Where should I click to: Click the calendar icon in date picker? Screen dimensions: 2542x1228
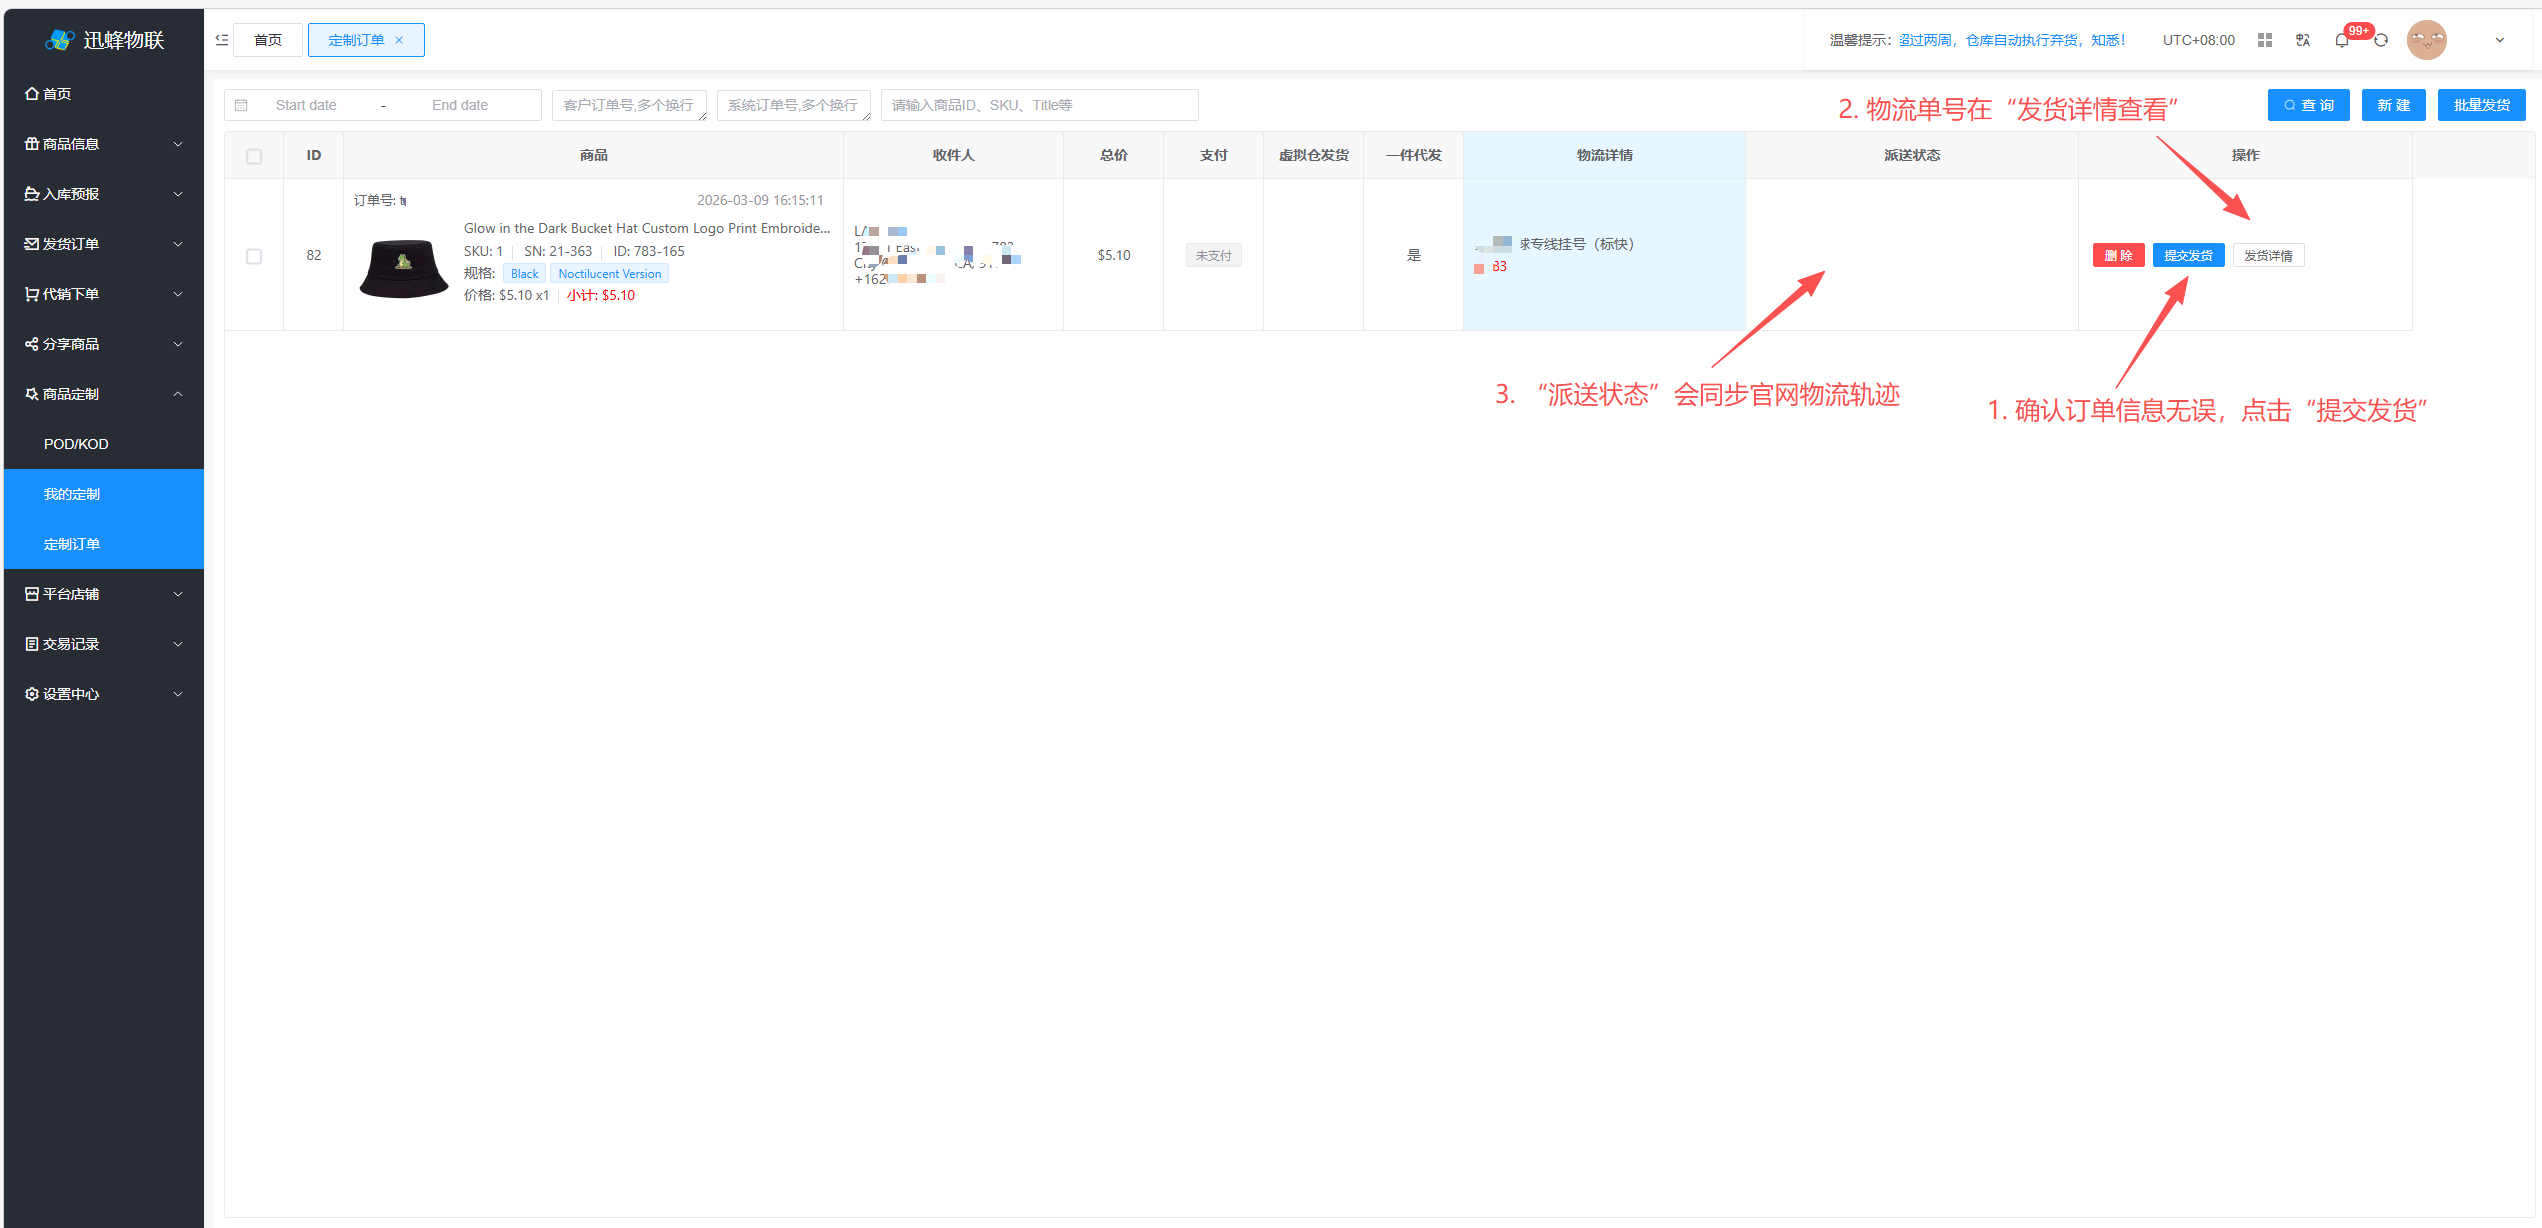coord(241,105)
